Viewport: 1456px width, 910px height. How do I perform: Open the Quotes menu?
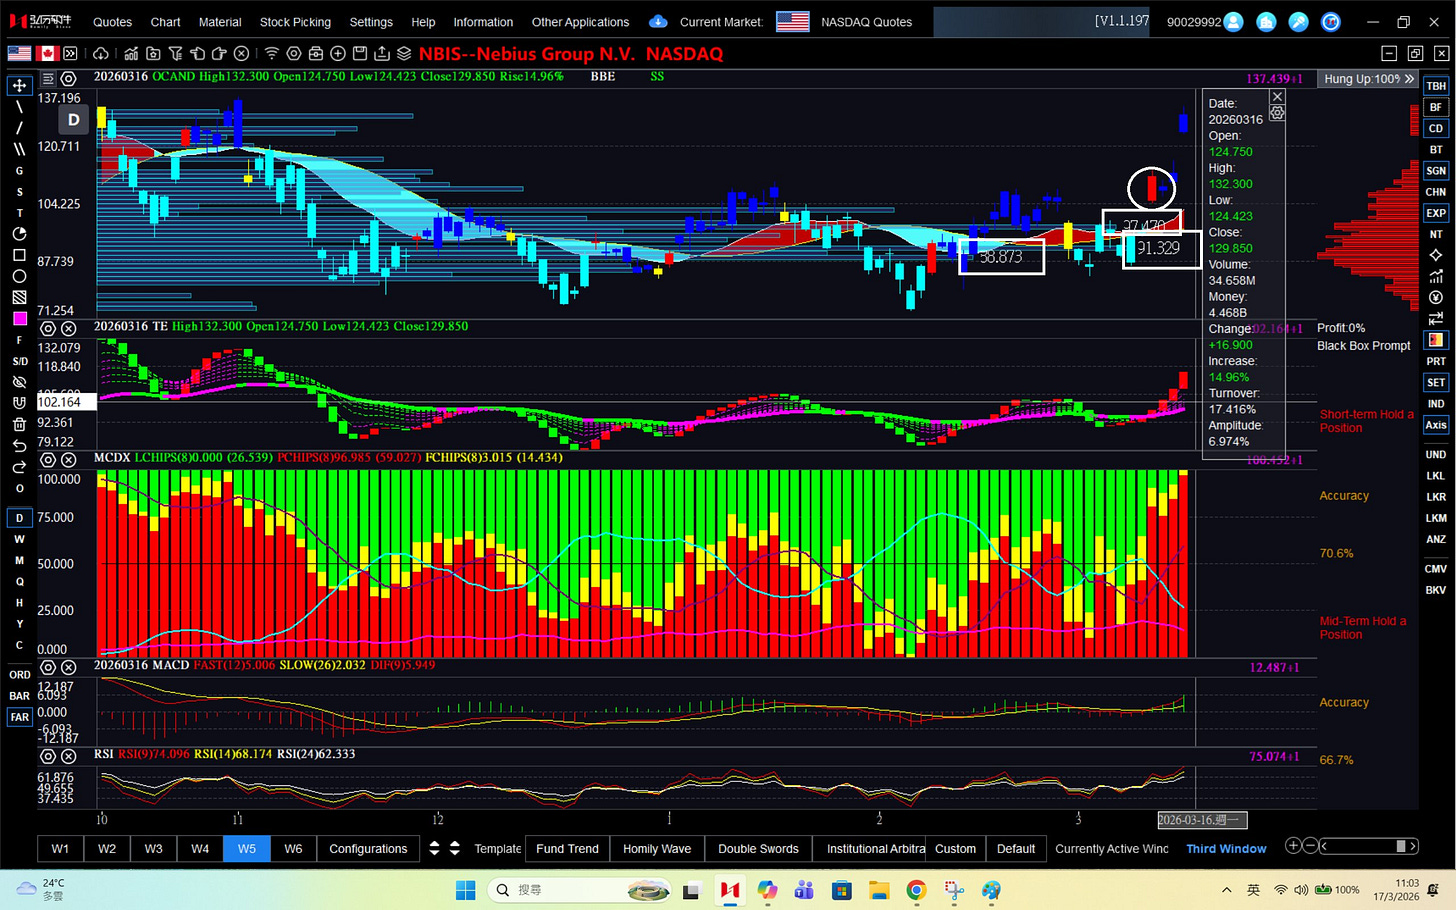pyautogui.click(x=112, y=22)
